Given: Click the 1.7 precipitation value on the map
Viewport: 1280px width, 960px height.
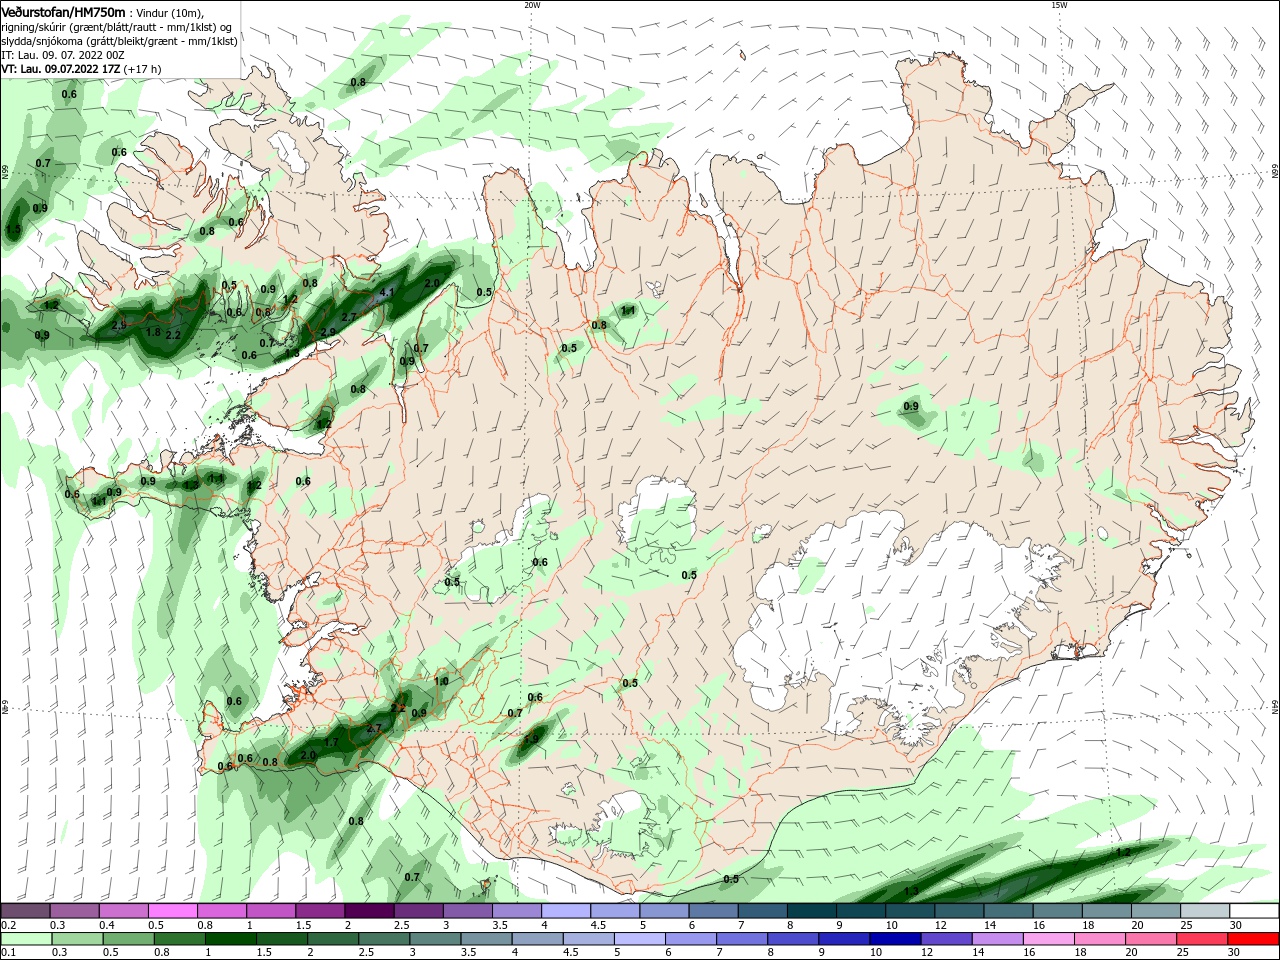Looking at the screenshot, I should coord(331,743).
